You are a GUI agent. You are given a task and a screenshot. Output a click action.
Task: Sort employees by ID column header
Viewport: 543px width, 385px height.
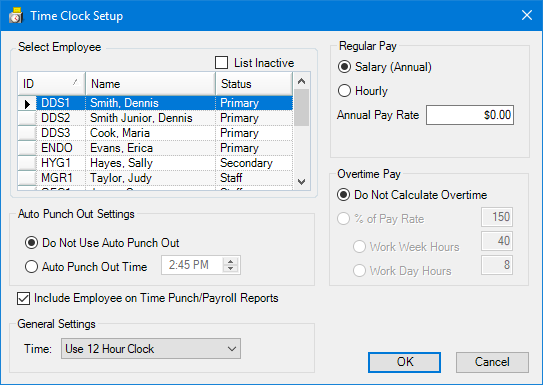[51, 84]
